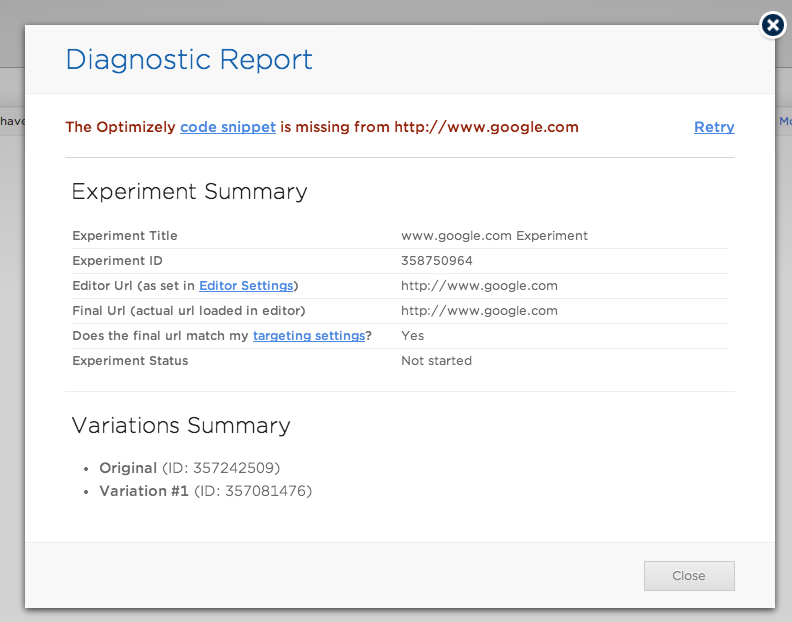Open targeting settings link
The image size is (792, 622).
tap(309, 336)
